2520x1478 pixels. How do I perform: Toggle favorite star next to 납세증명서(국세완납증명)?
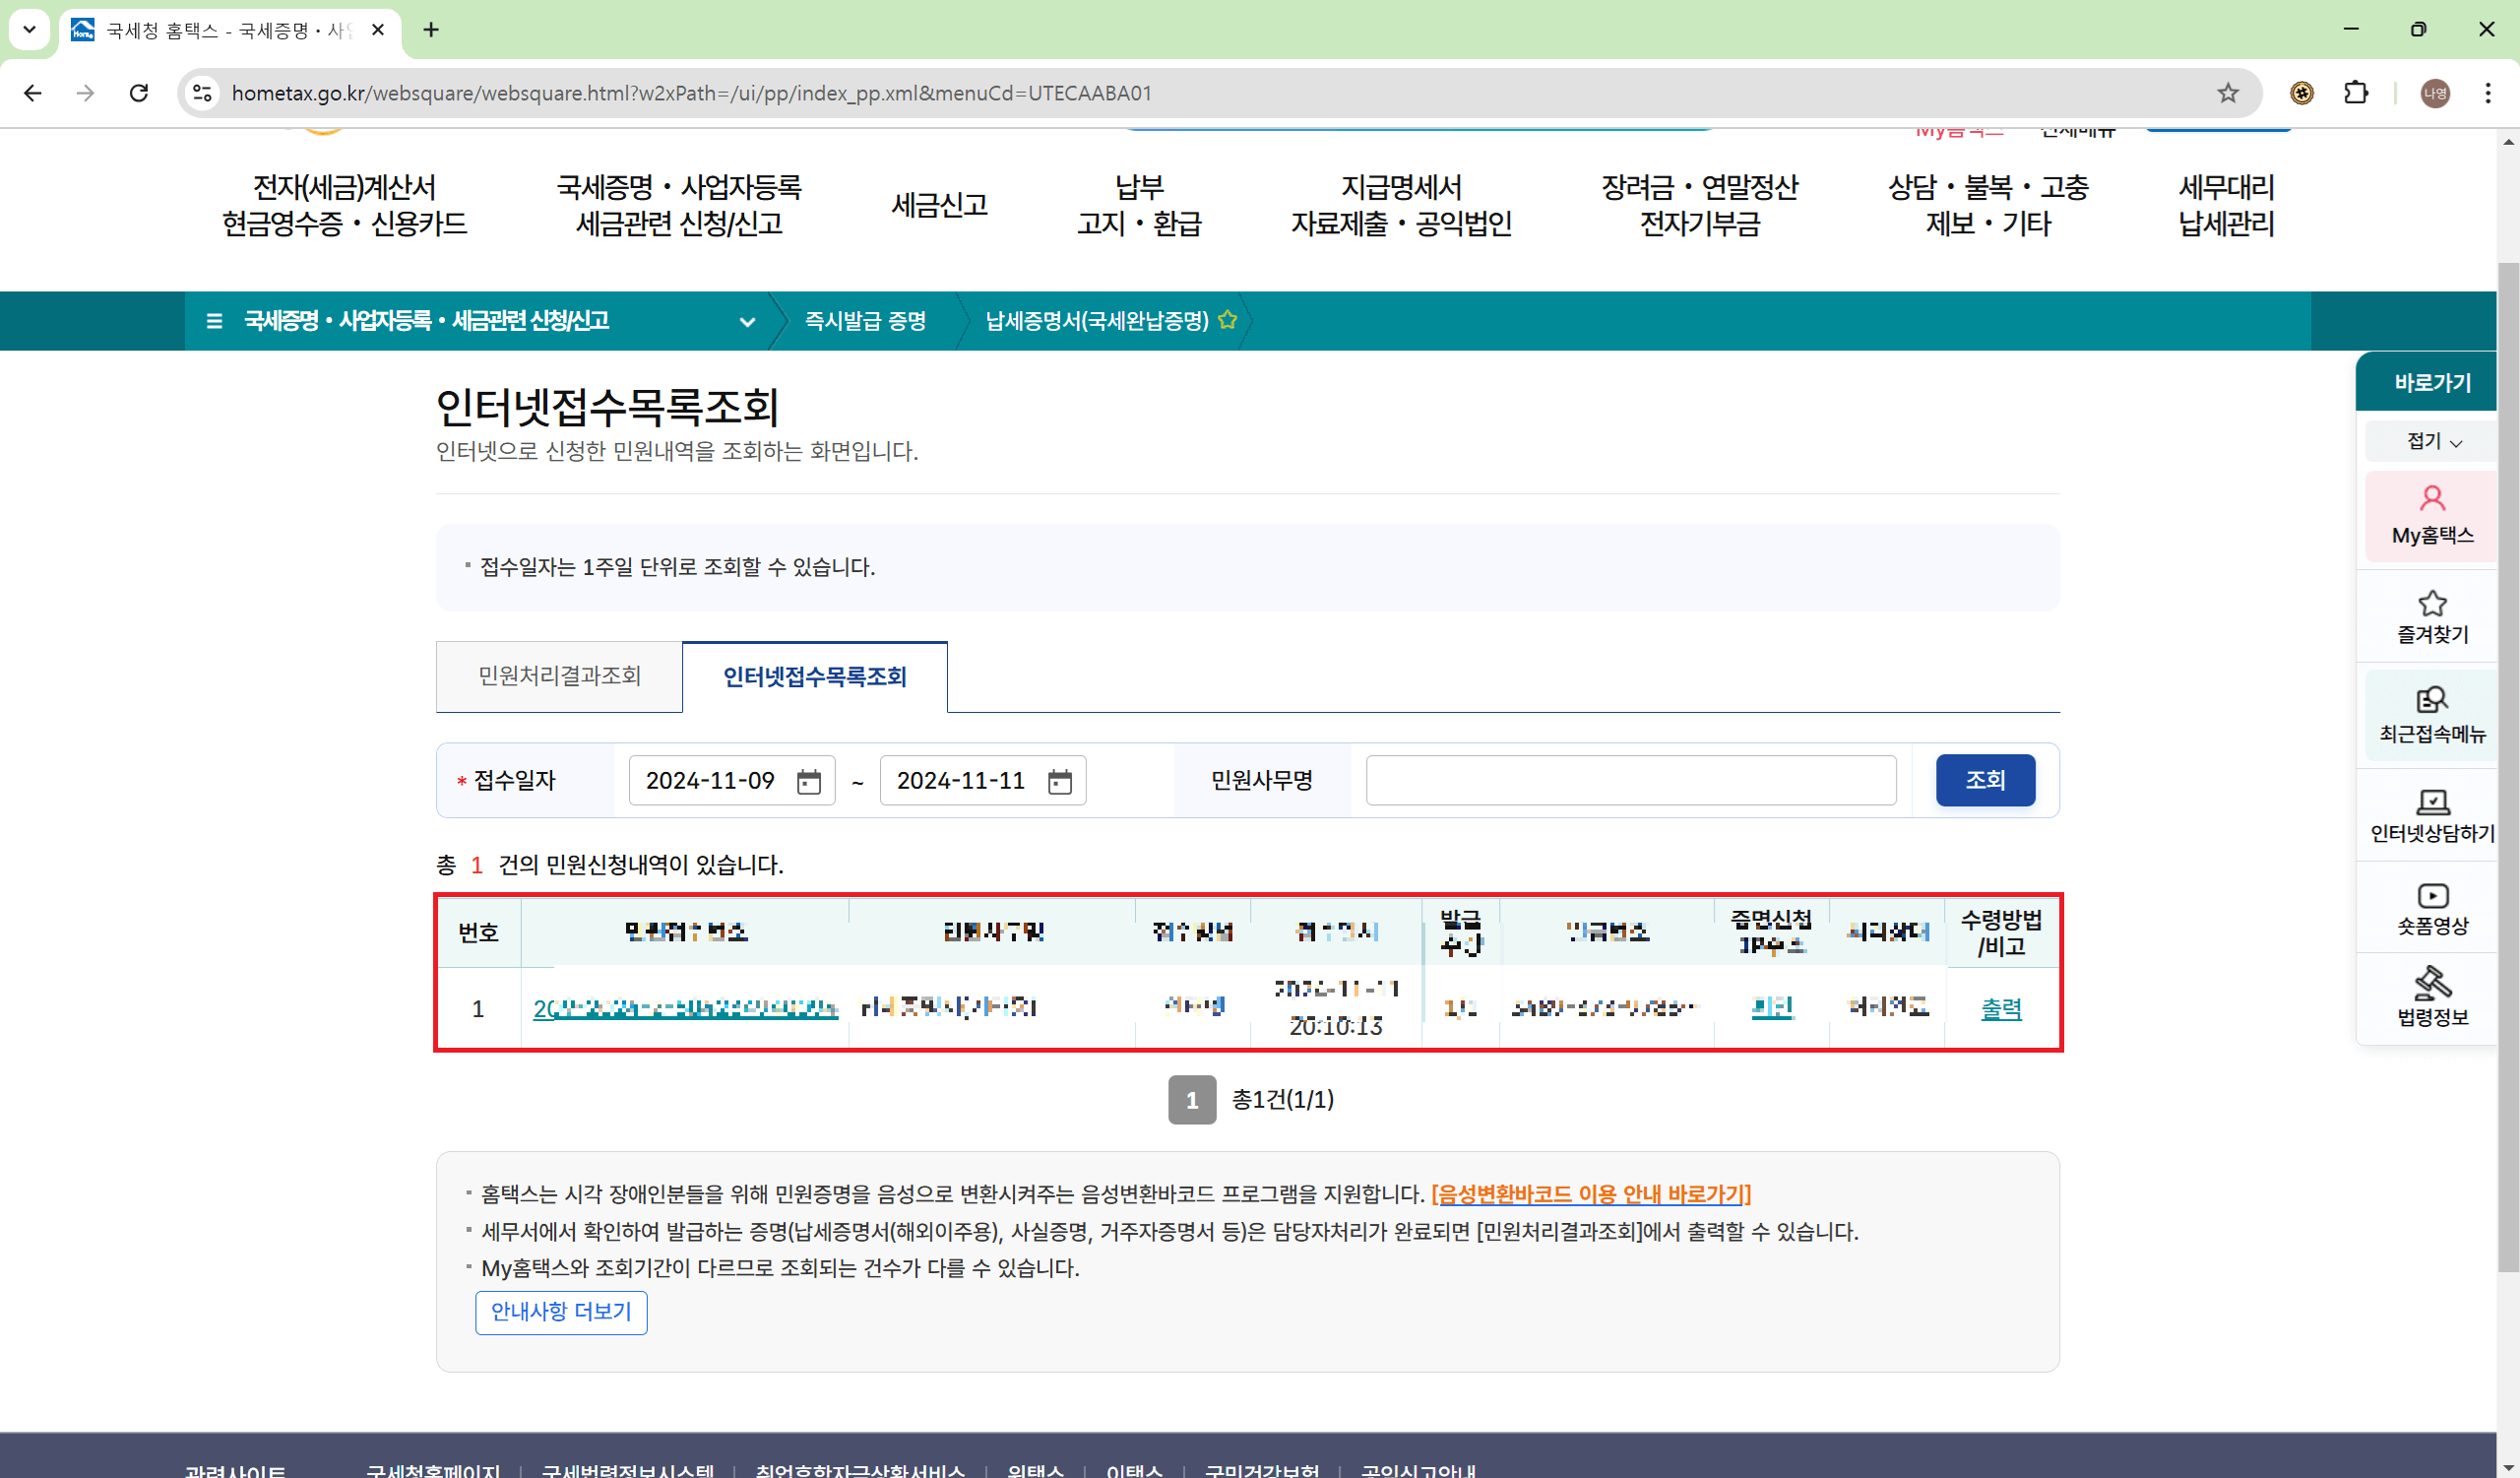coord(1227,320)
